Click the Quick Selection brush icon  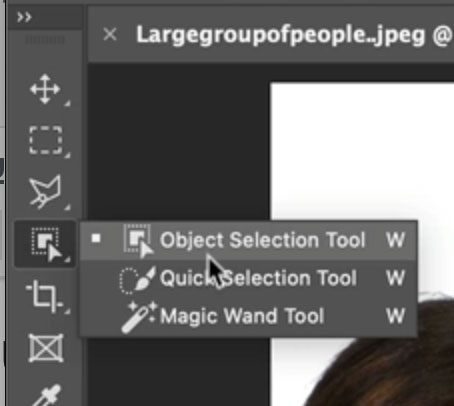[x=137, y=279]
